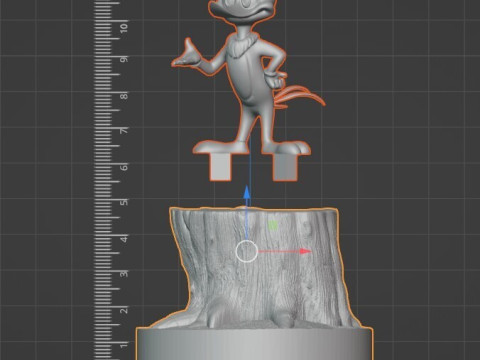The height and width of the screenshot is (360, 480).
Task: Click the ruler mark labeled 9
Action: tap(124, 60)
